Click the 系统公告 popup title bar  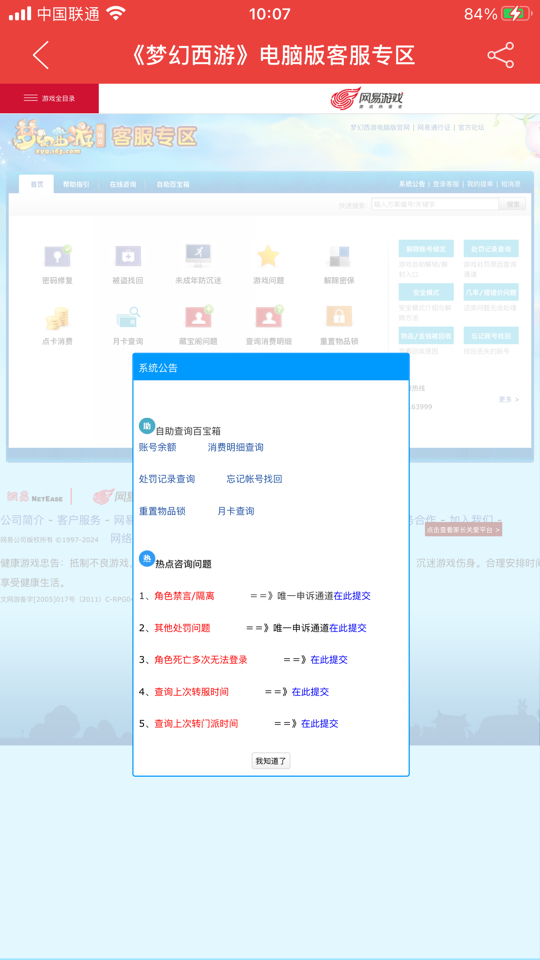(271, 367)
